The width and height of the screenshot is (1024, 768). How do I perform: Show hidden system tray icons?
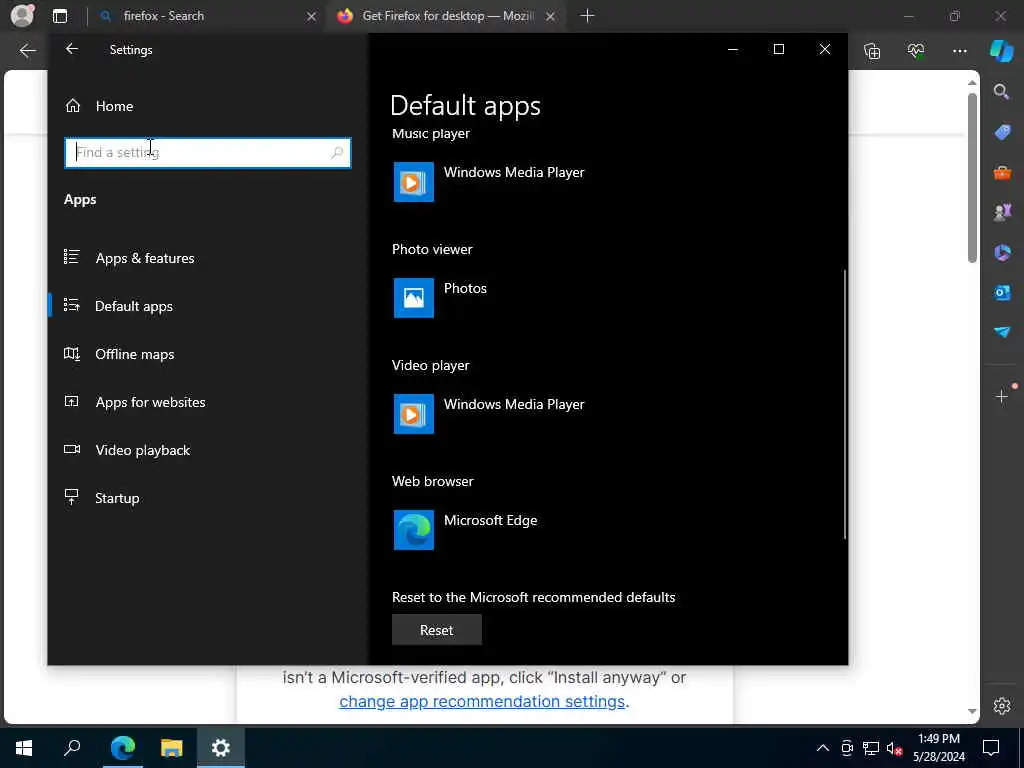coord(822,748)
